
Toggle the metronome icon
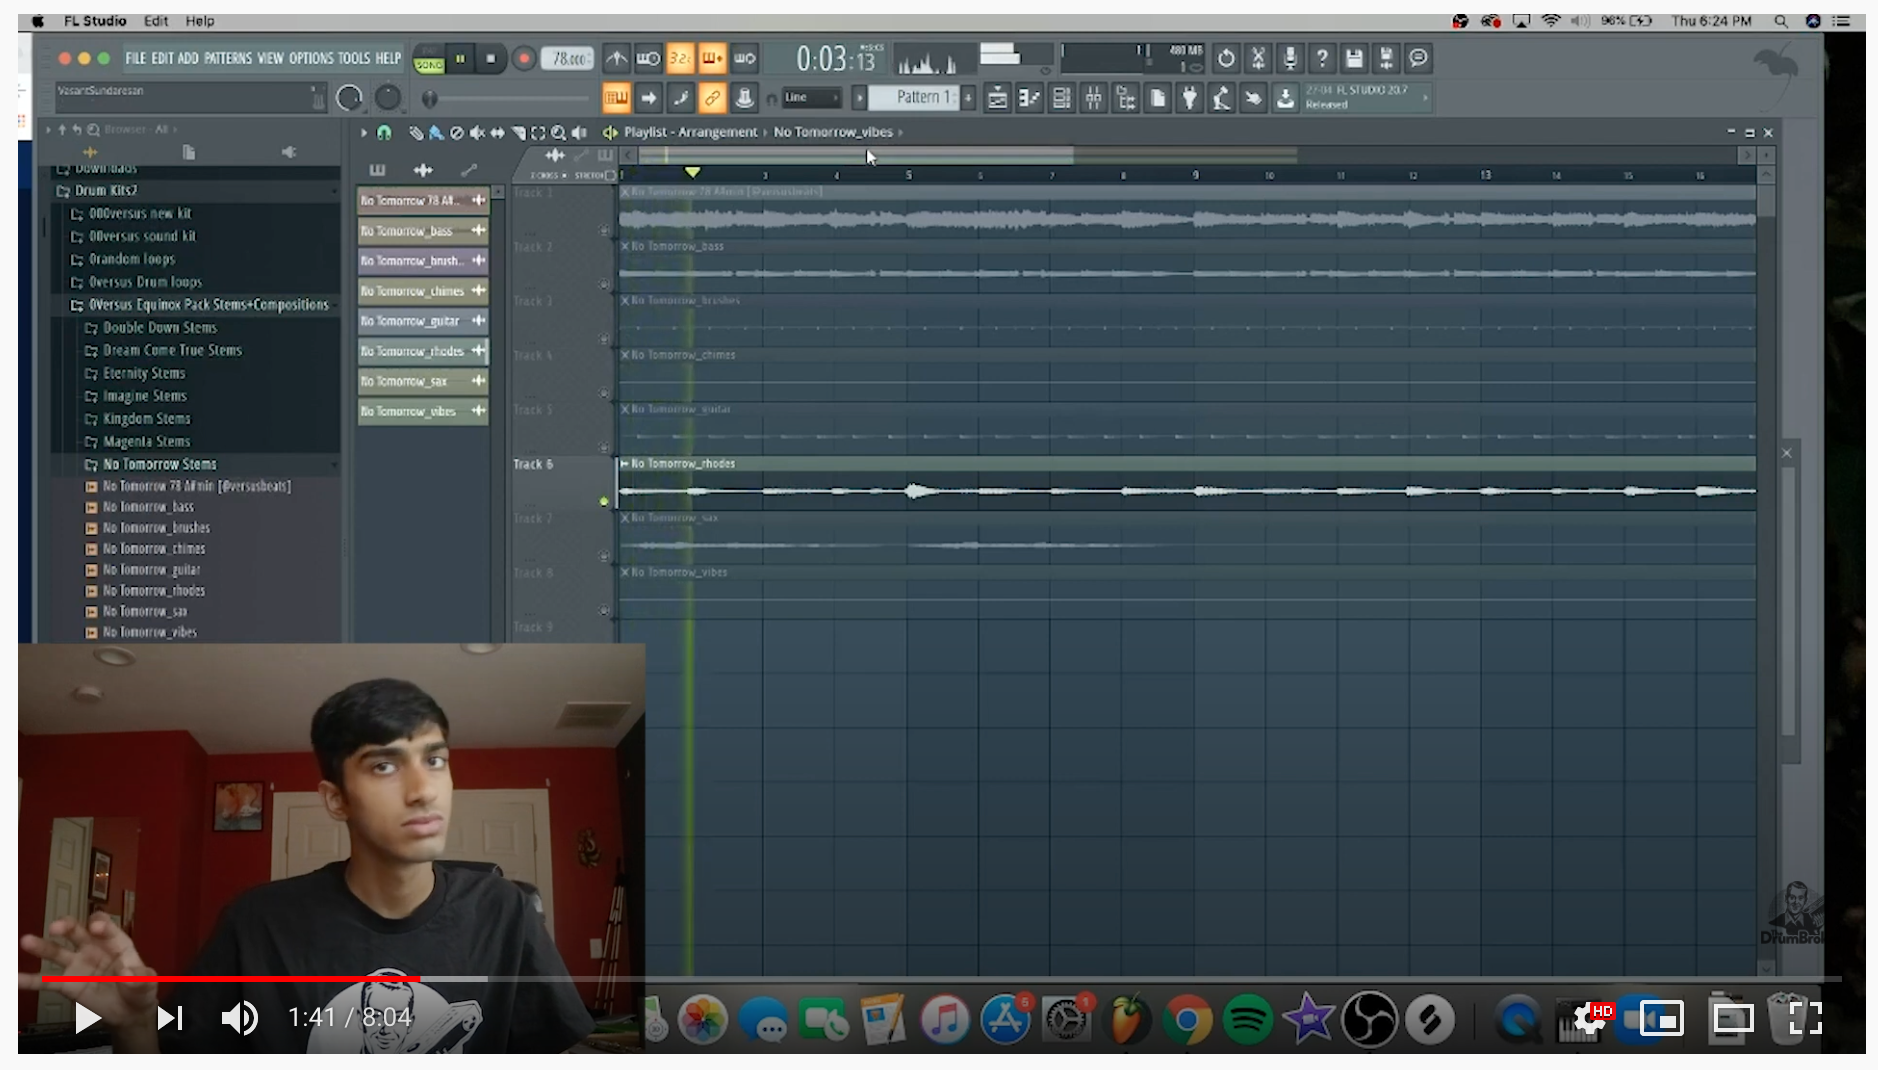616,59
